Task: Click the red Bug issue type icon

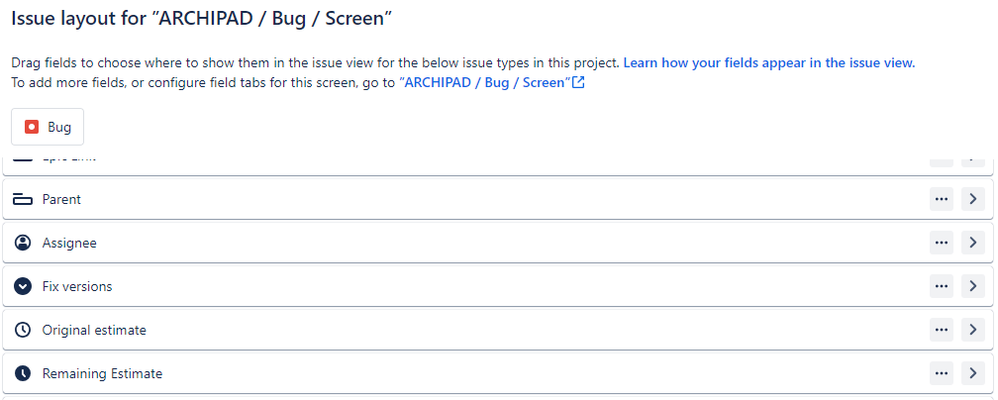Action: [32, 127]
